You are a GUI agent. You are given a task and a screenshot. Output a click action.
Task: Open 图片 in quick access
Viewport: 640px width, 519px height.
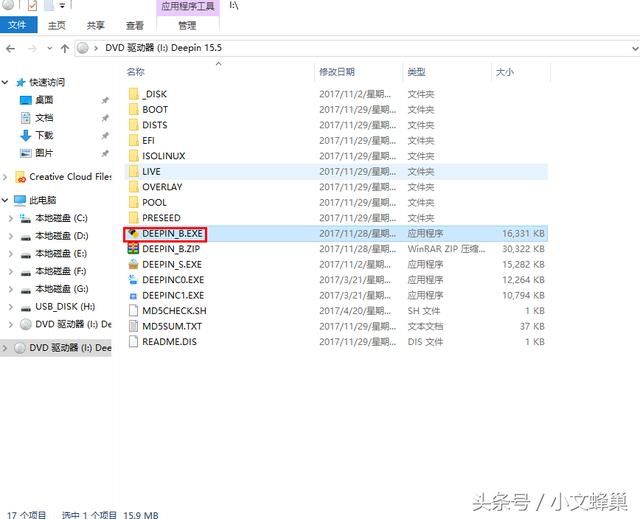pyautogui.click(x=44, y=153)
